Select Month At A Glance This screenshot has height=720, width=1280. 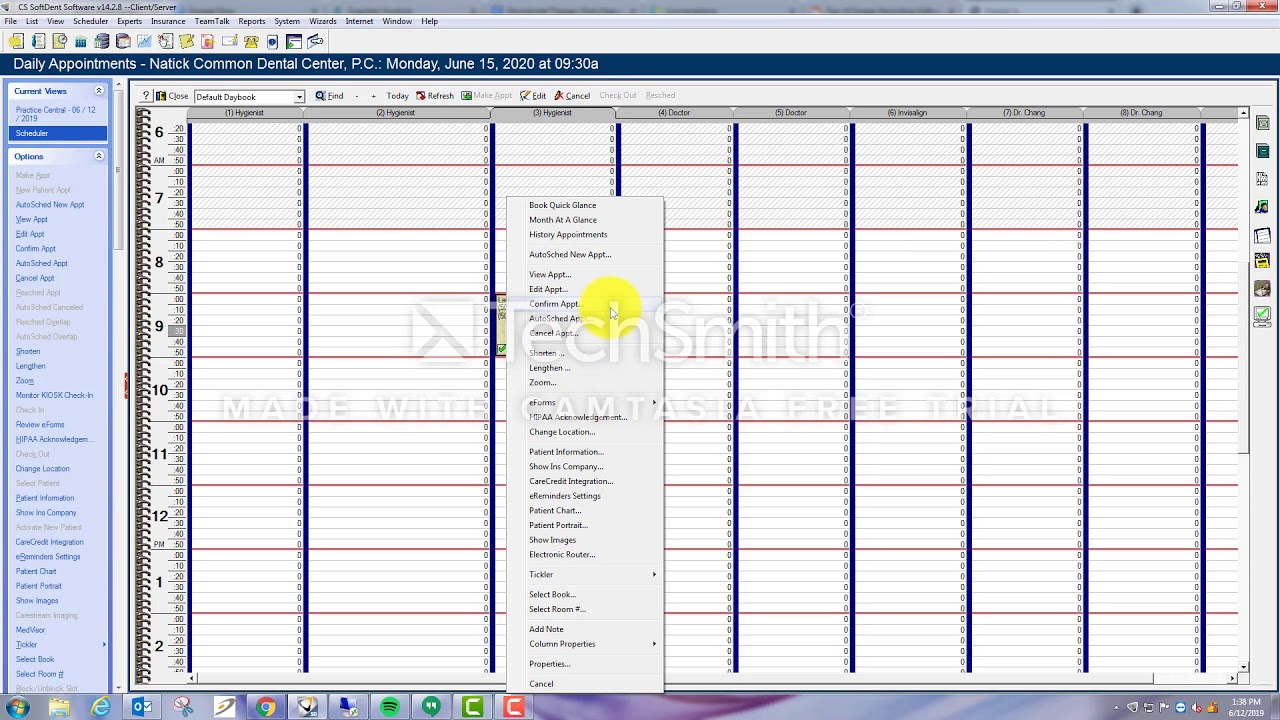click(x=562, y=220)
